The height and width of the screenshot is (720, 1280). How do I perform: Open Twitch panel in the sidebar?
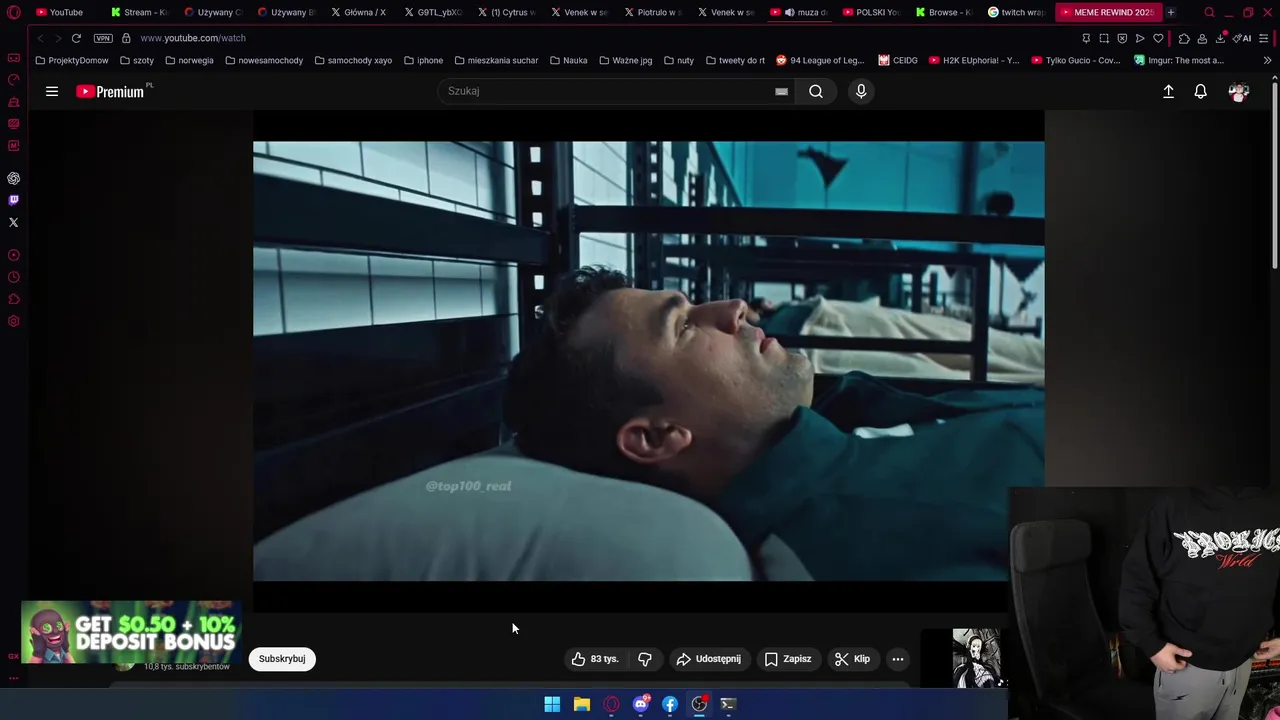coord(13,200)
